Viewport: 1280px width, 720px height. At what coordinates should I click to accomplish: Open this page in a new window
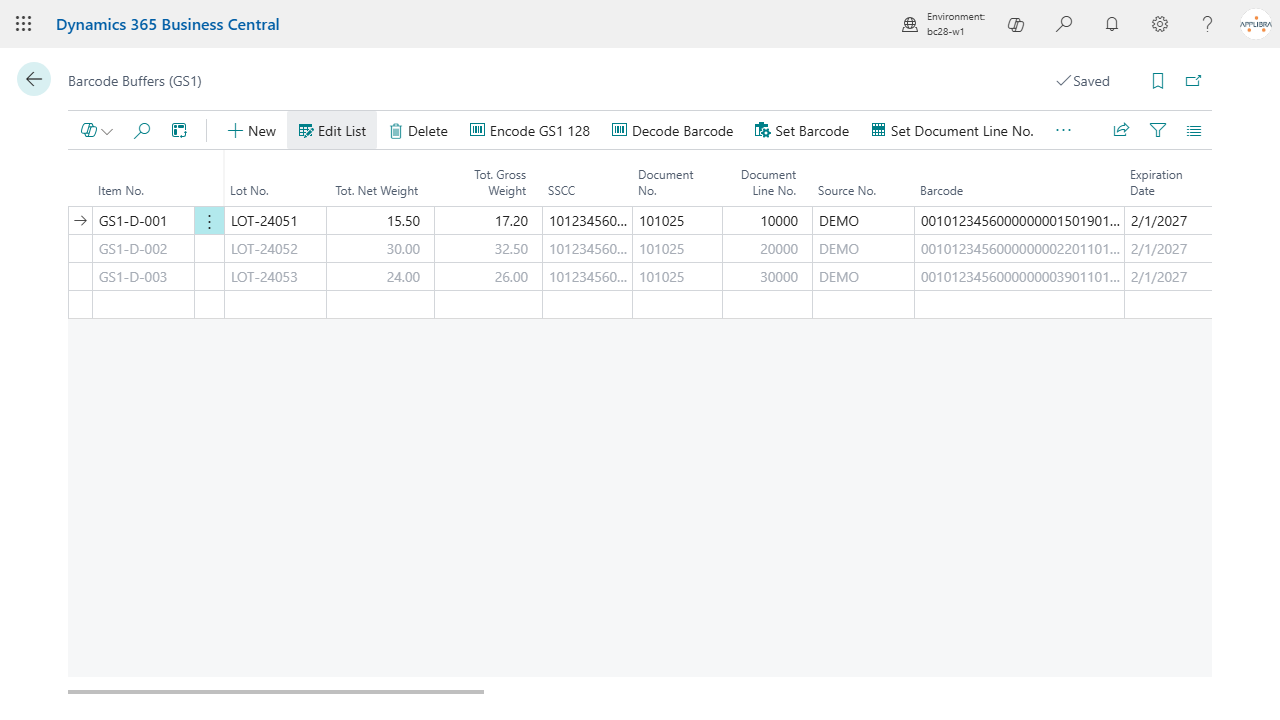pyautogui.click(x=1193, y=81)
